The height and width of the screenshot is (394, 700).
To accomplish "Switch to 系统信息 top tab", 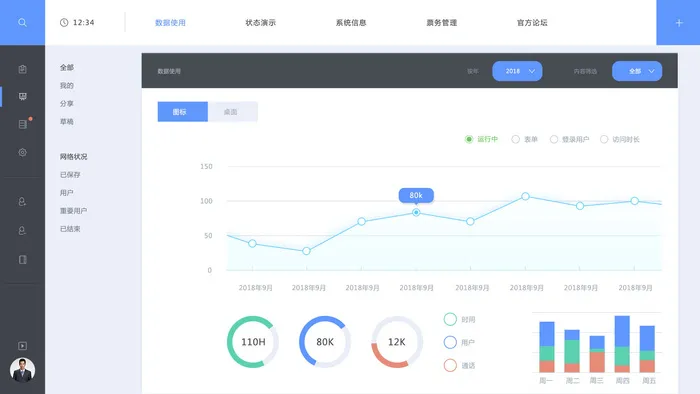I will (x=351, y=23).
